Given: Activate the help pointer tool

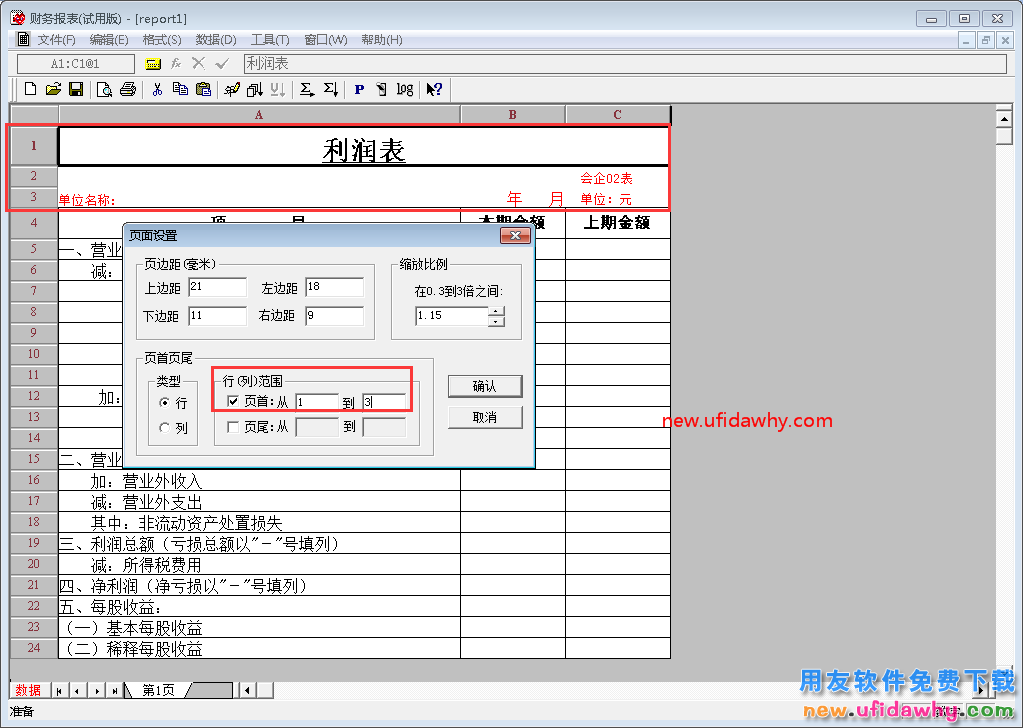Looking at the screenshot, I should point(434,90).
